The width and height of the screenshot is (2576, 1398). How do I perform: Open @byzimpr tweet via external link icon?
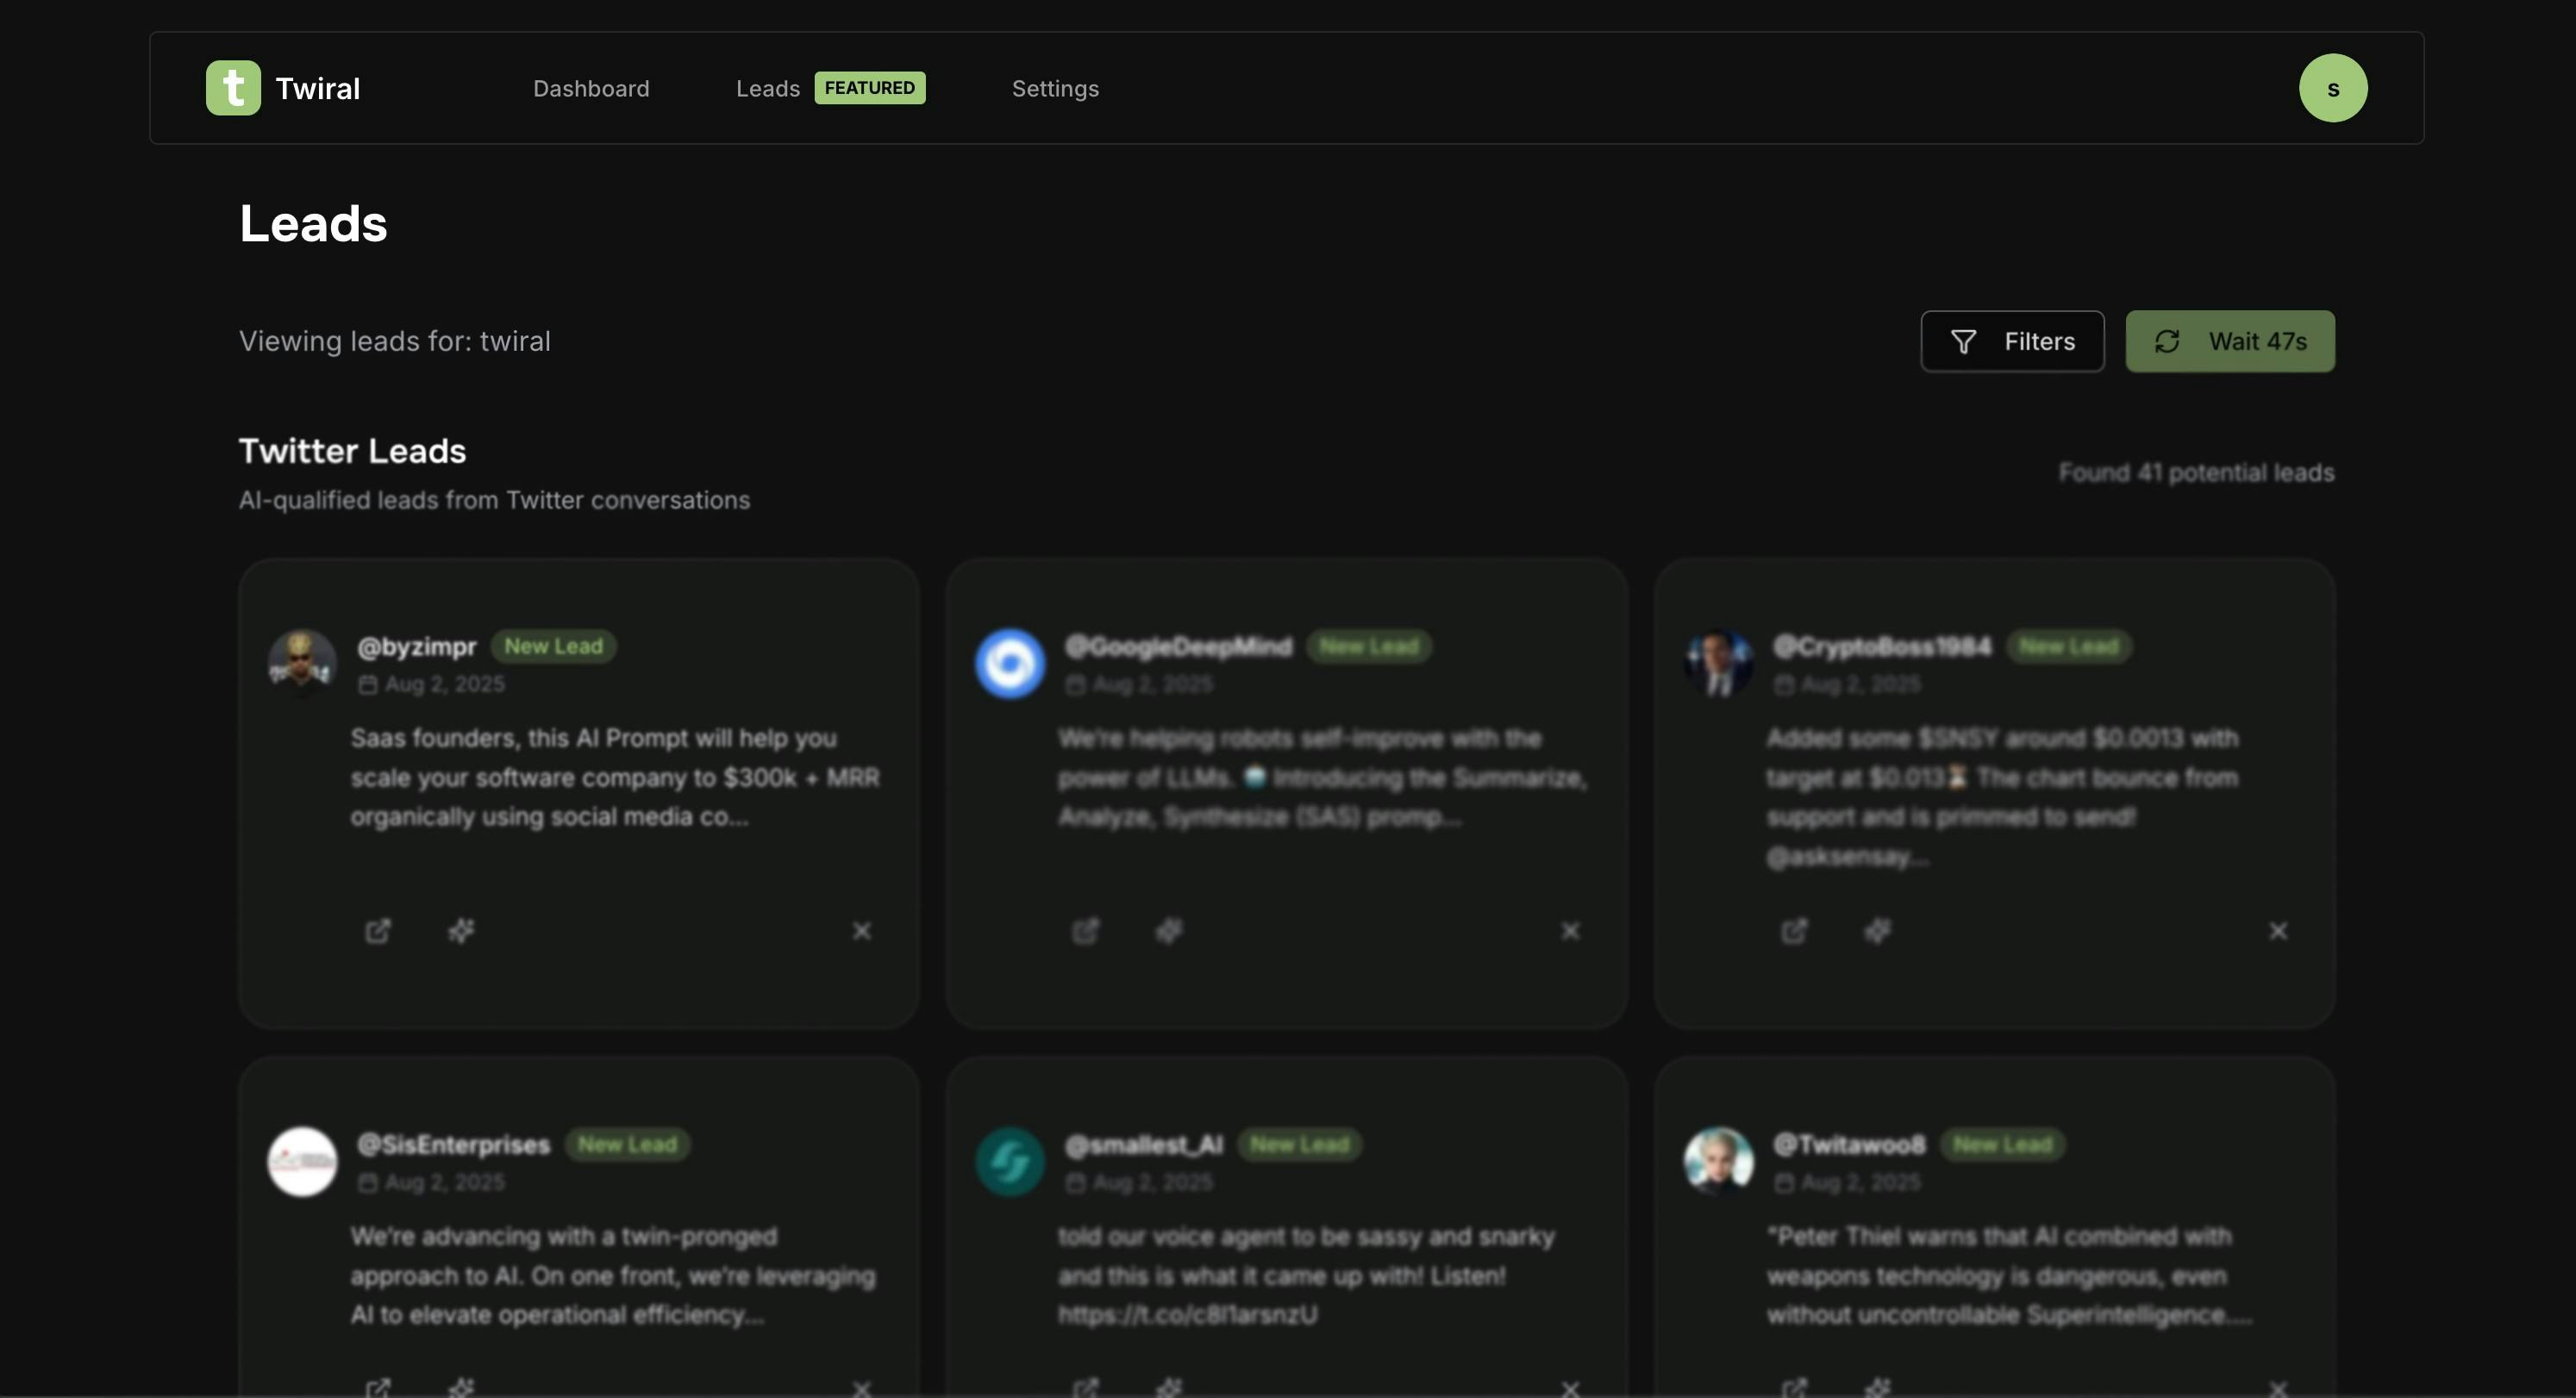[377, 931]
